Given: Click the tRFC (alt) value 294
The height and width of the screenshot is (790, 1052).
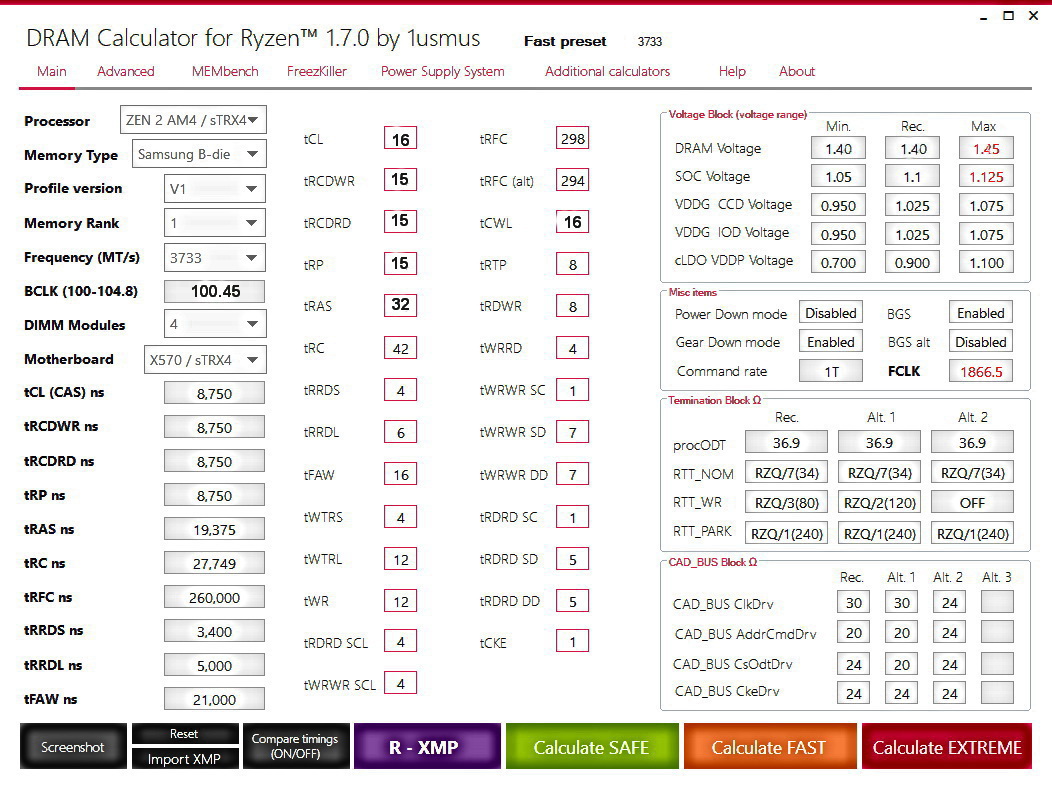Looking at the screenshot, I should tap(572, 180).
